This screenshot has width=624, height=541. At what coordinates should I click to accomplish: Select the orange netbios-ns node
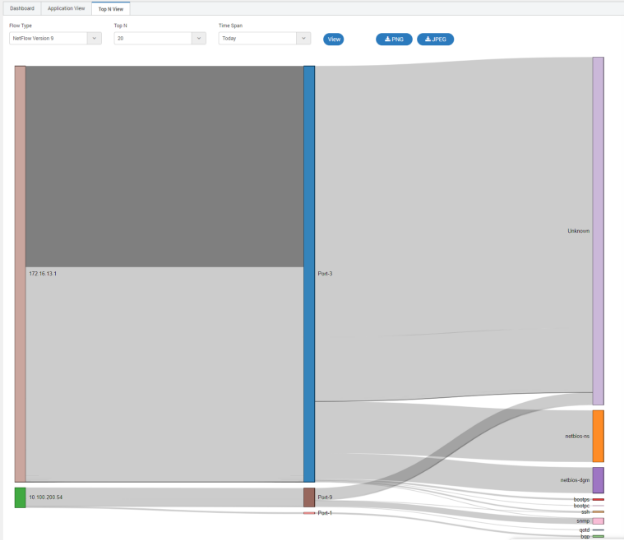point(598,436)
